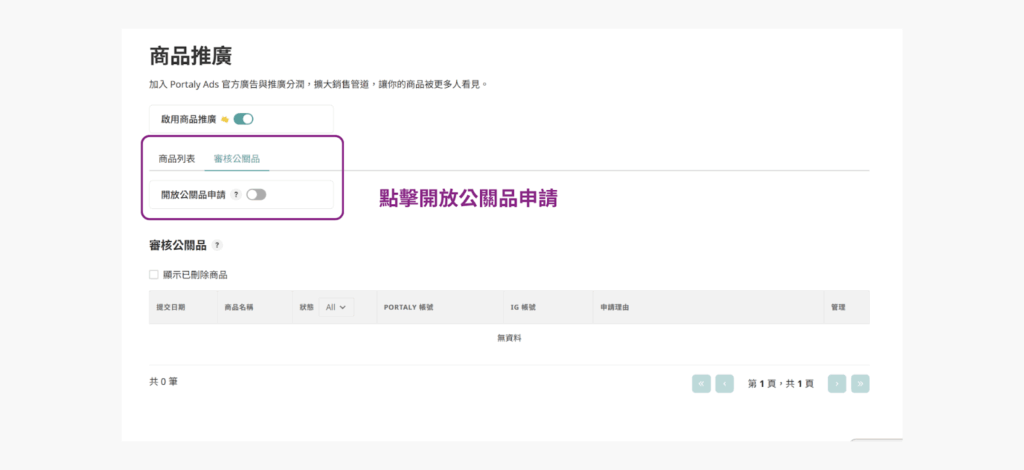Open the 狀態 All dropdown filter
The image size is (1024, 470).
point(335,307)
